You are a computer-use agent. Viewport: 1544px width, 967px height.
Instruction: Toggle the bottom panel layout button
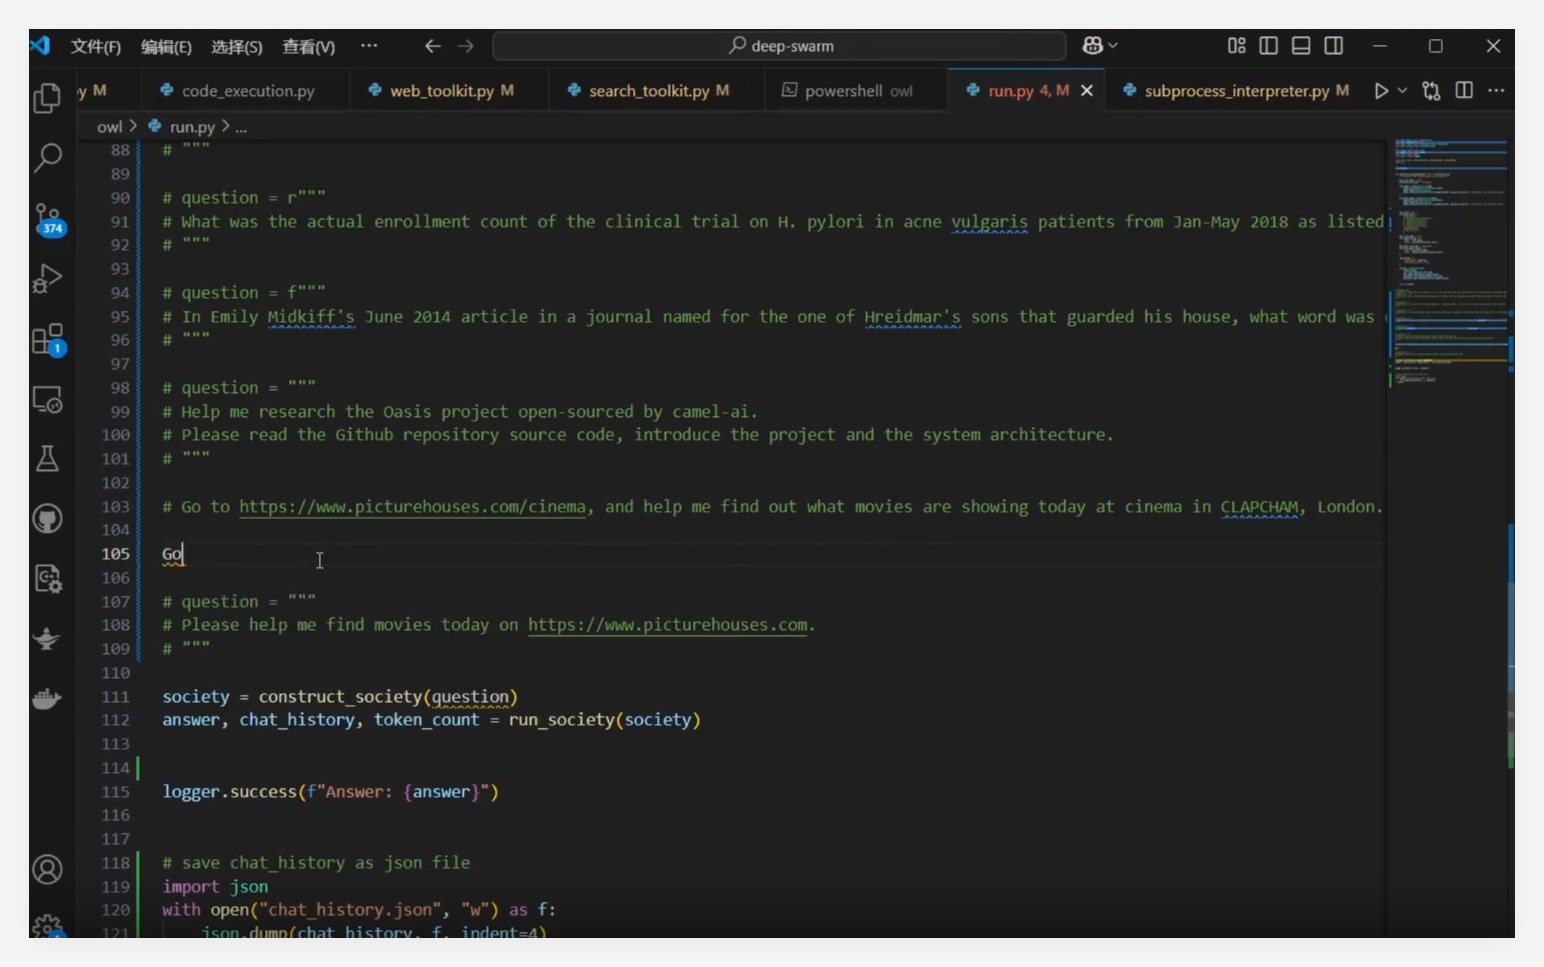coord(1301,46)
